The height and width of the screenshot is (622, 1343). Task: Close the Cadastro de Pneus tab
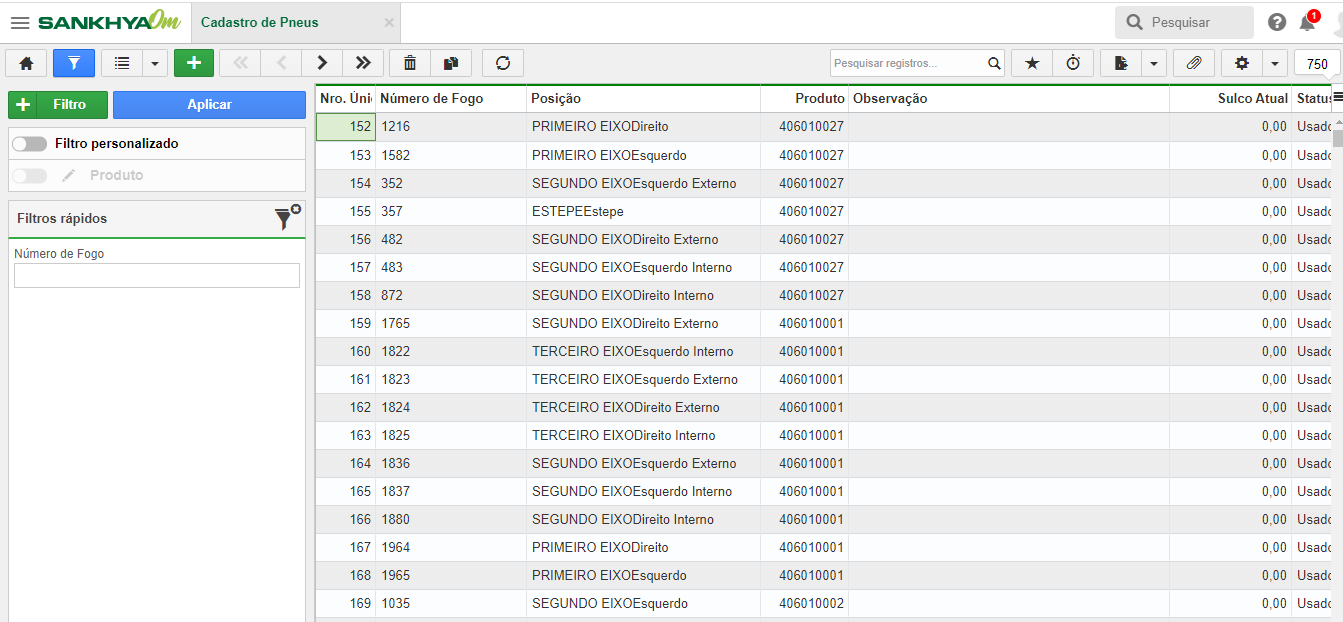(389, 22)
